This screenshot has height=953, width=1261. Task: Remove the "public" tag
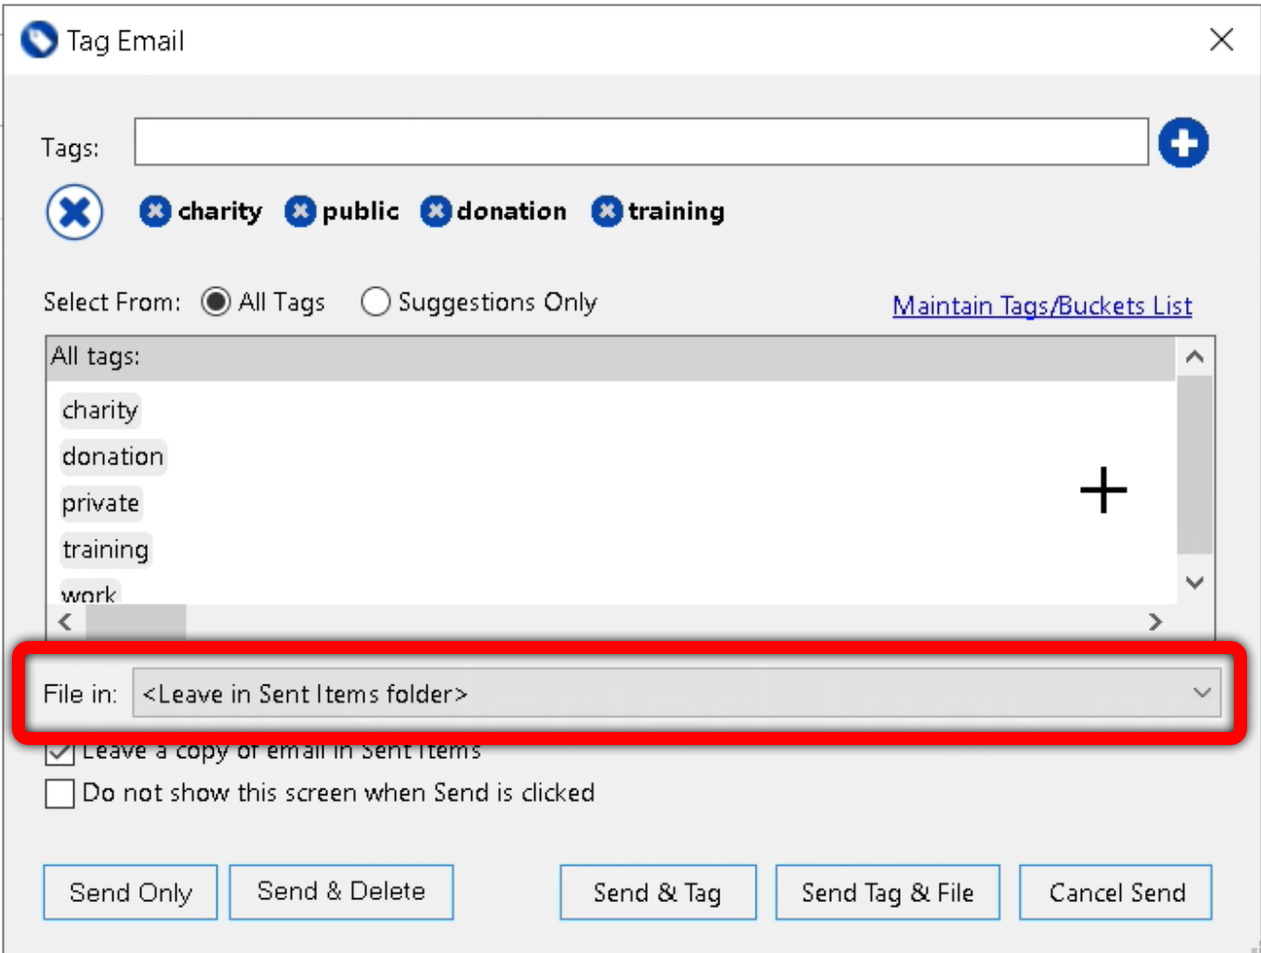pos(302,211)
